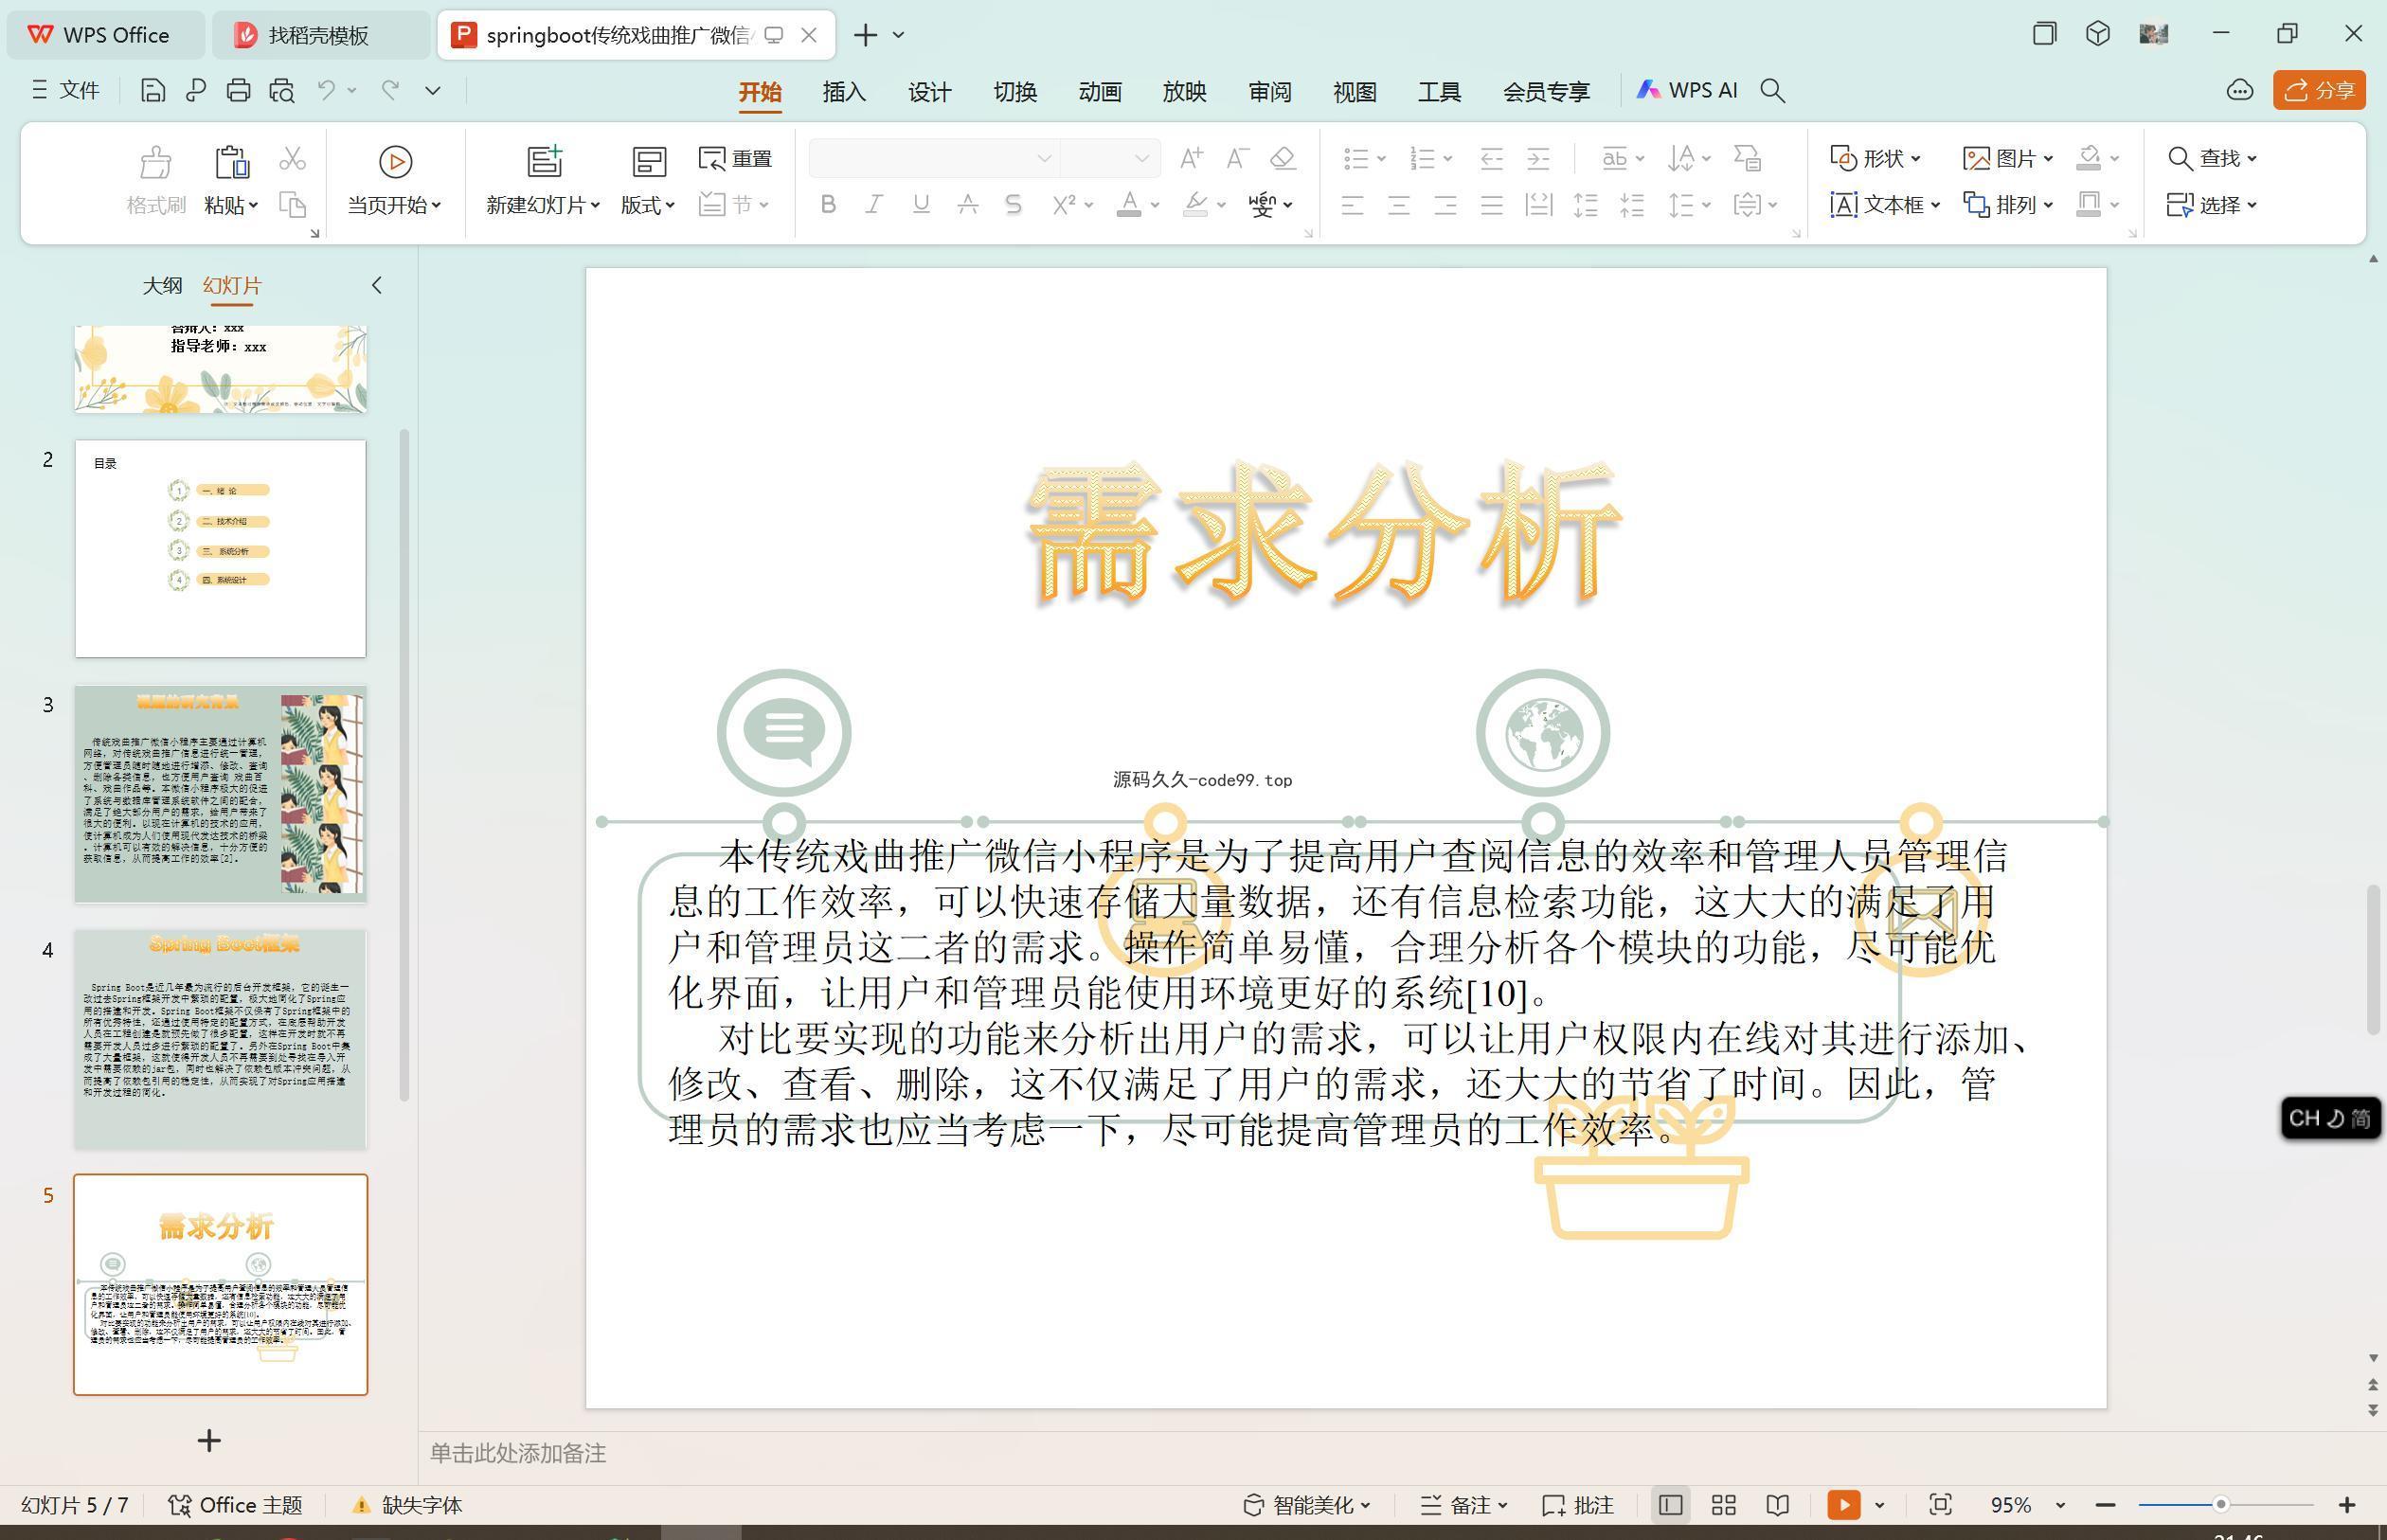
Task: Toggle Underline formatting
Action: 921,205
